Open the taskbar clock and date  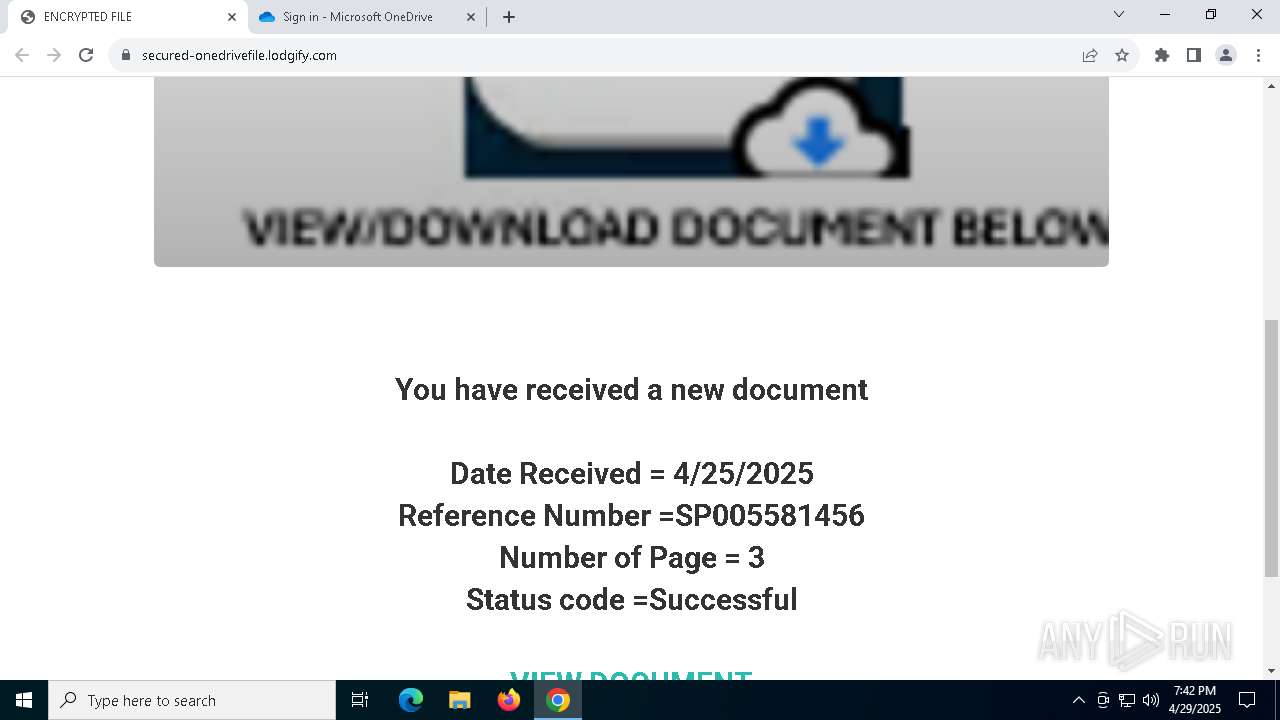coord(1195,700)
